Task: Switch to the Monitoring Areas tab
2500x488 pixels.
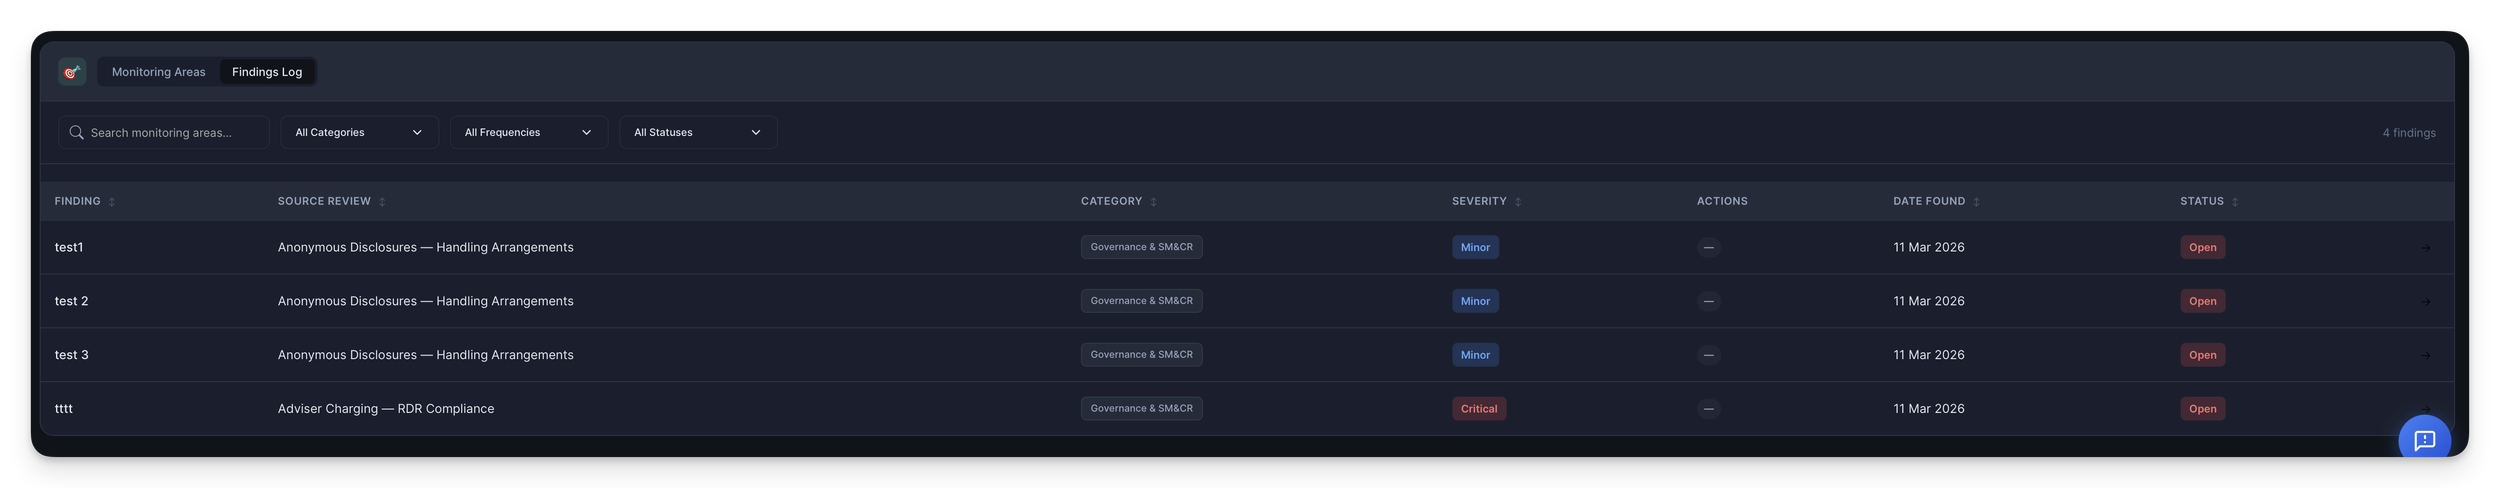Action: point(159,72)
